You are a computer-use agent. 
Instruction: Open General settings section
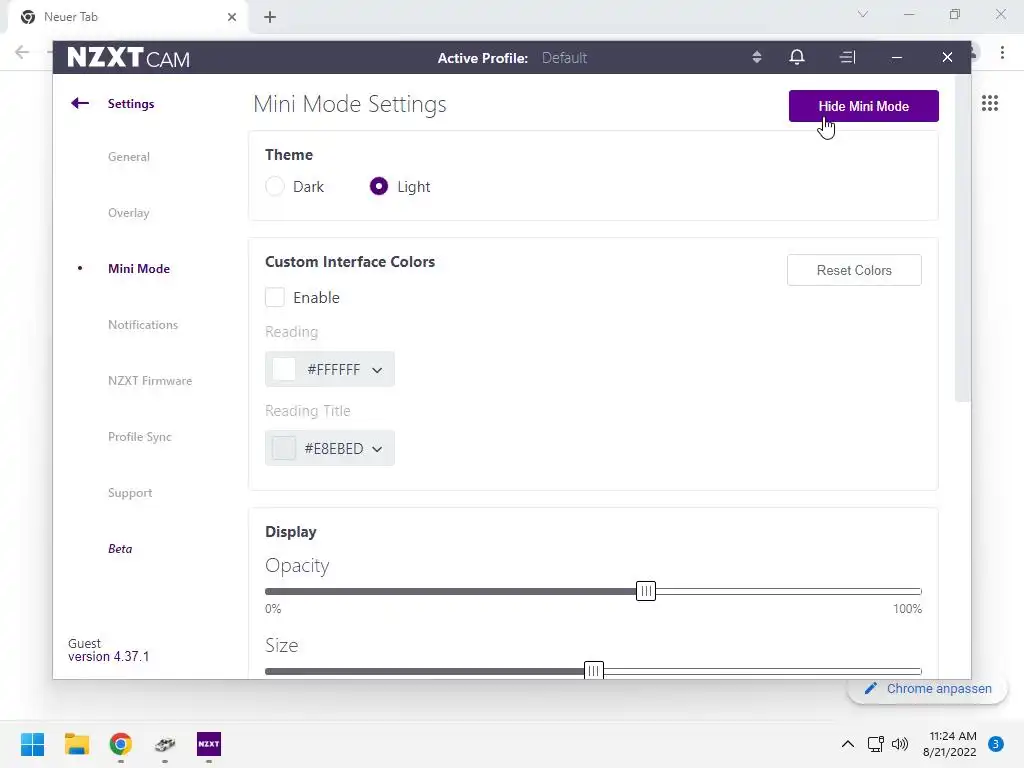point(129,157)
